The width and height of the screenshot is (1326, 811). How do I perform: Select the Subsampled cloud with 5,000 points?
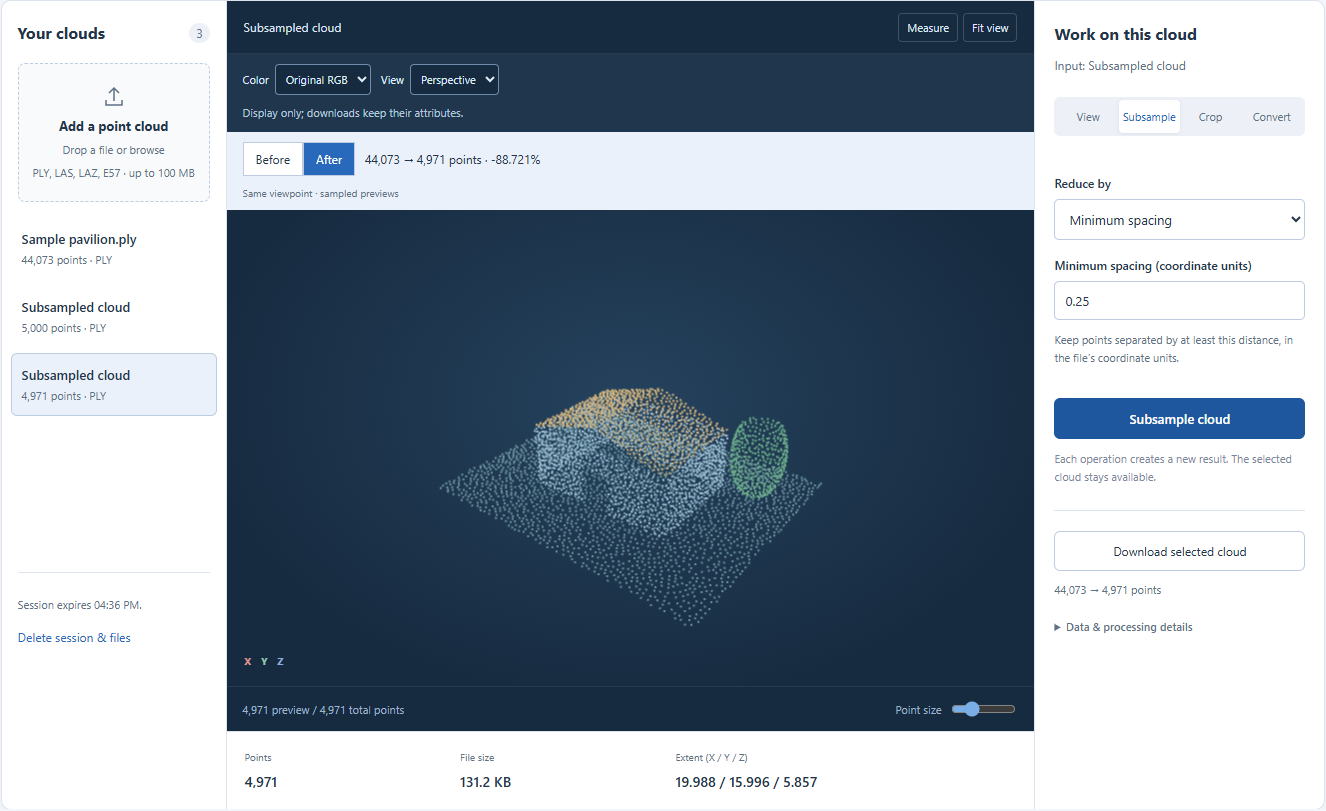(114, 317)
